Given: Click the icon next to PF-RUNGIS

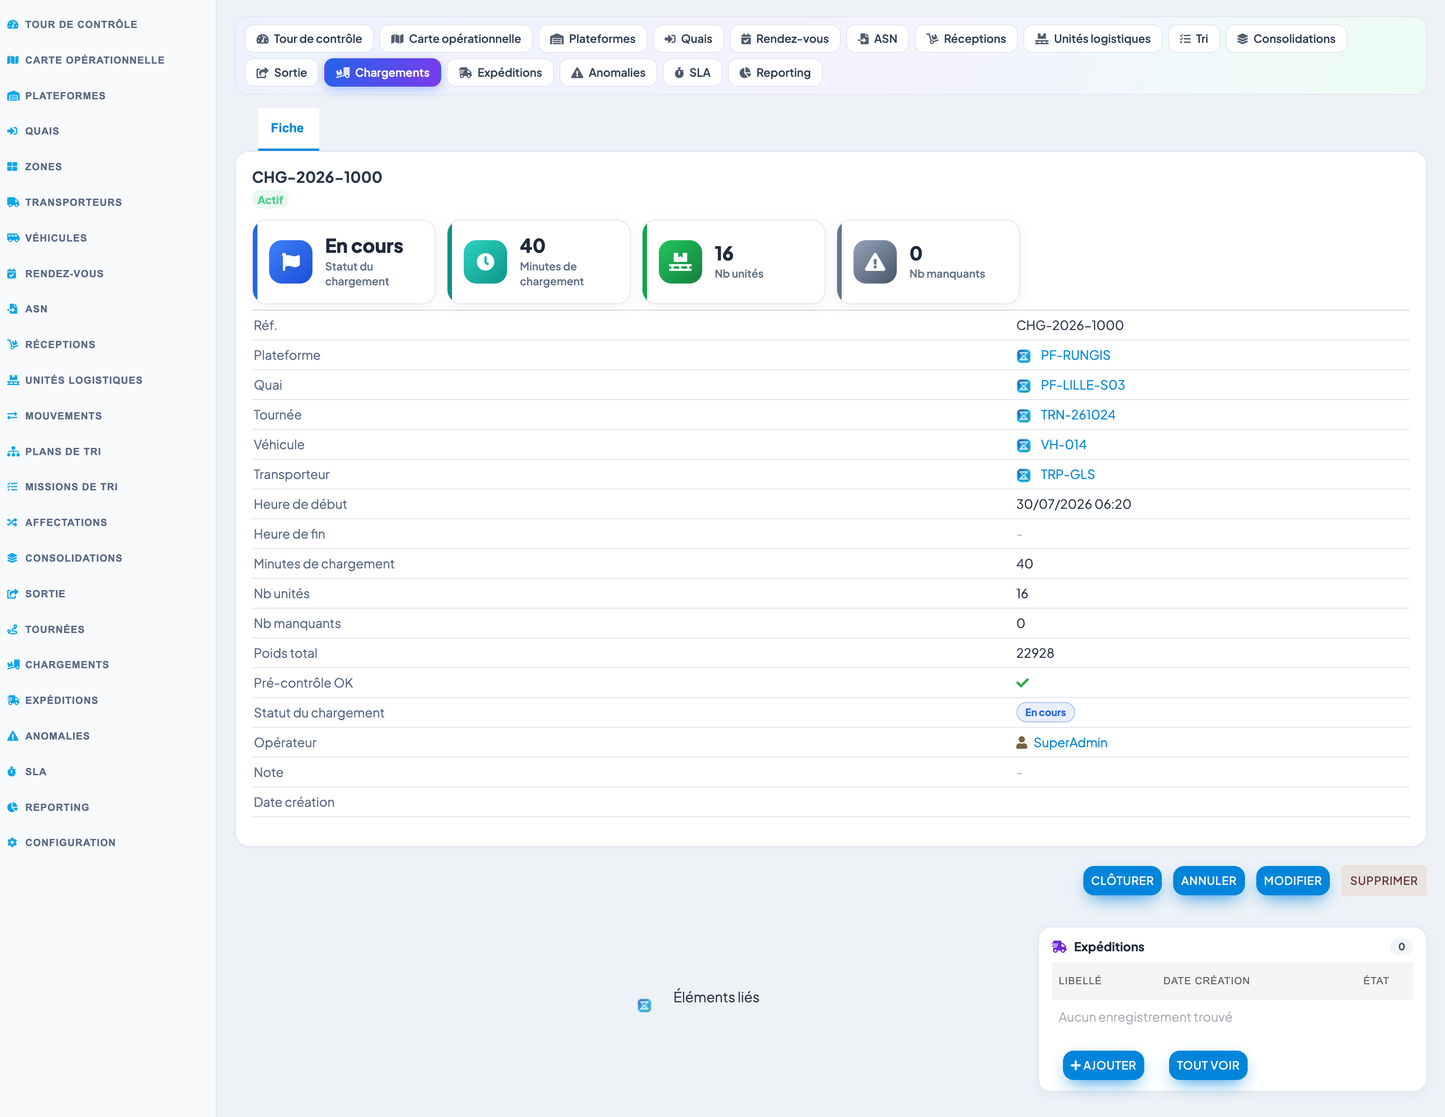Looking at the screenshot, I should (x=1023, y=356).
